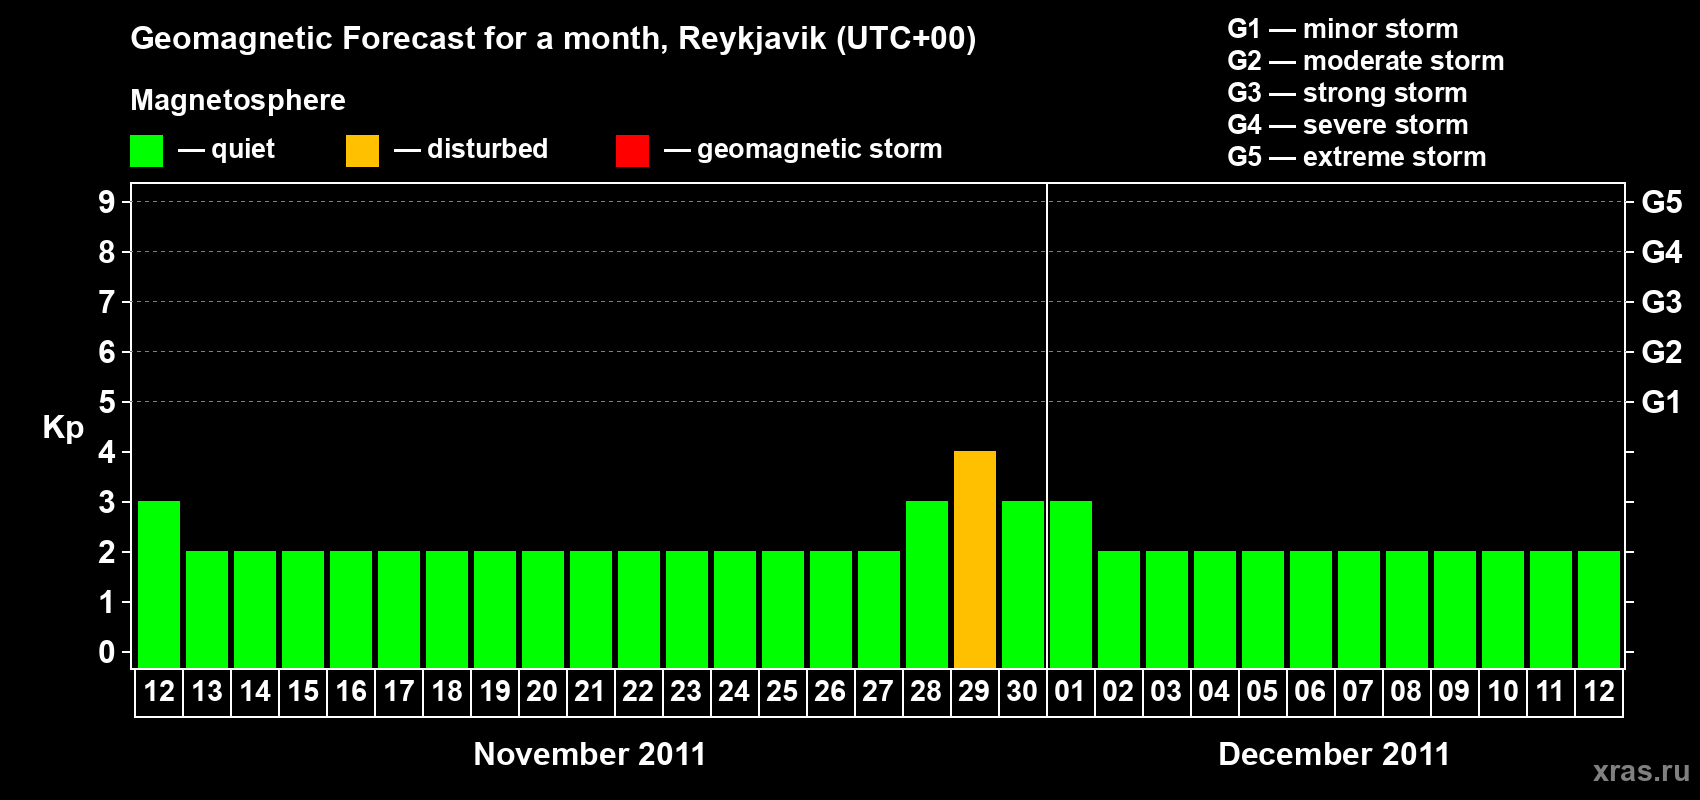Click Kp axis value 5

click(x=106, y=402)
